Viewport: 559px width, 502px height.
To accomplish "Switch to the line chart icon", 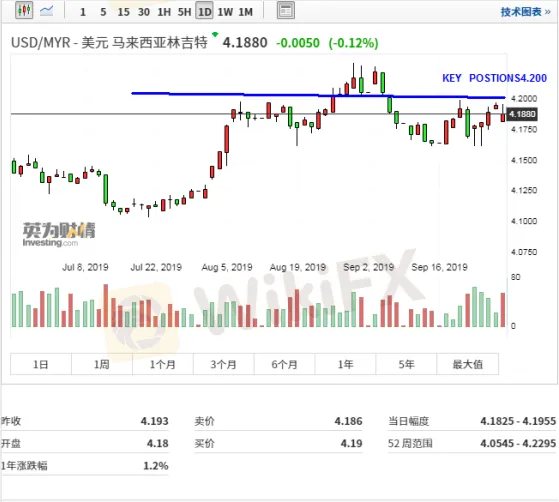I will [47, 11].
